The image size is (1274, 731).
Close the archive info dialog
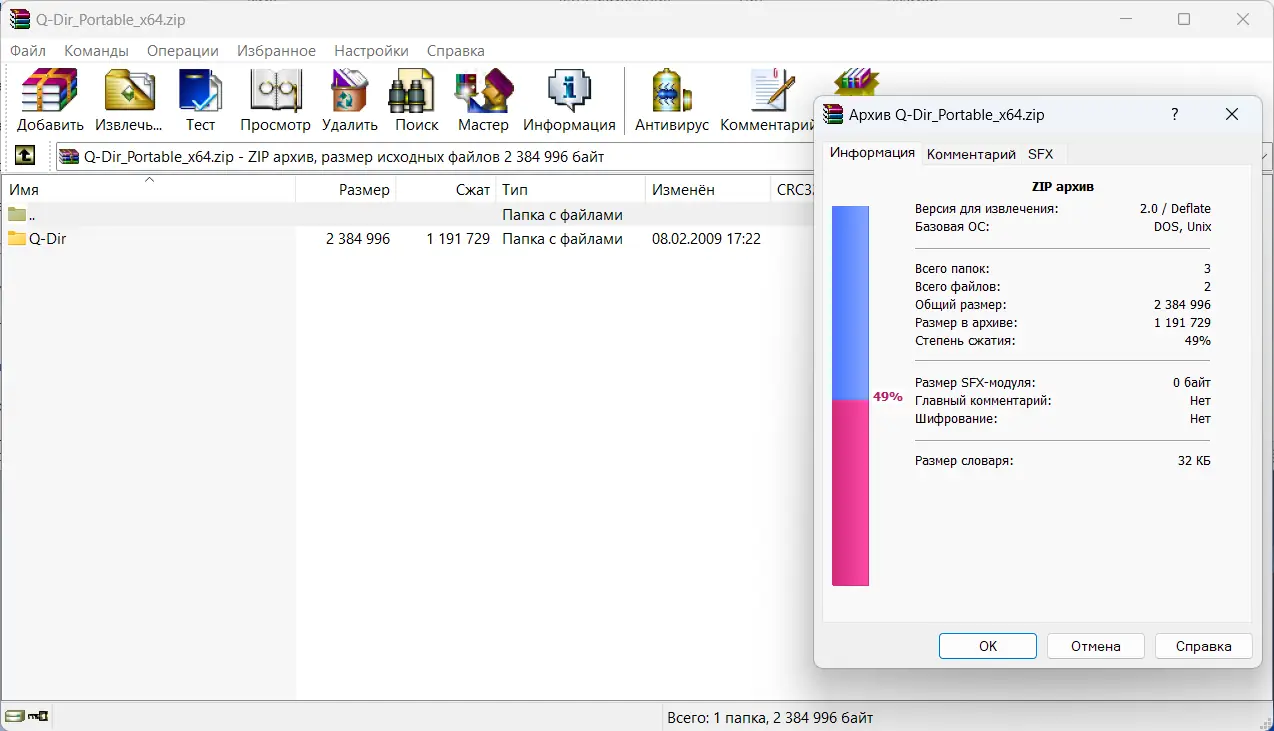click(x=1232, y=114)
